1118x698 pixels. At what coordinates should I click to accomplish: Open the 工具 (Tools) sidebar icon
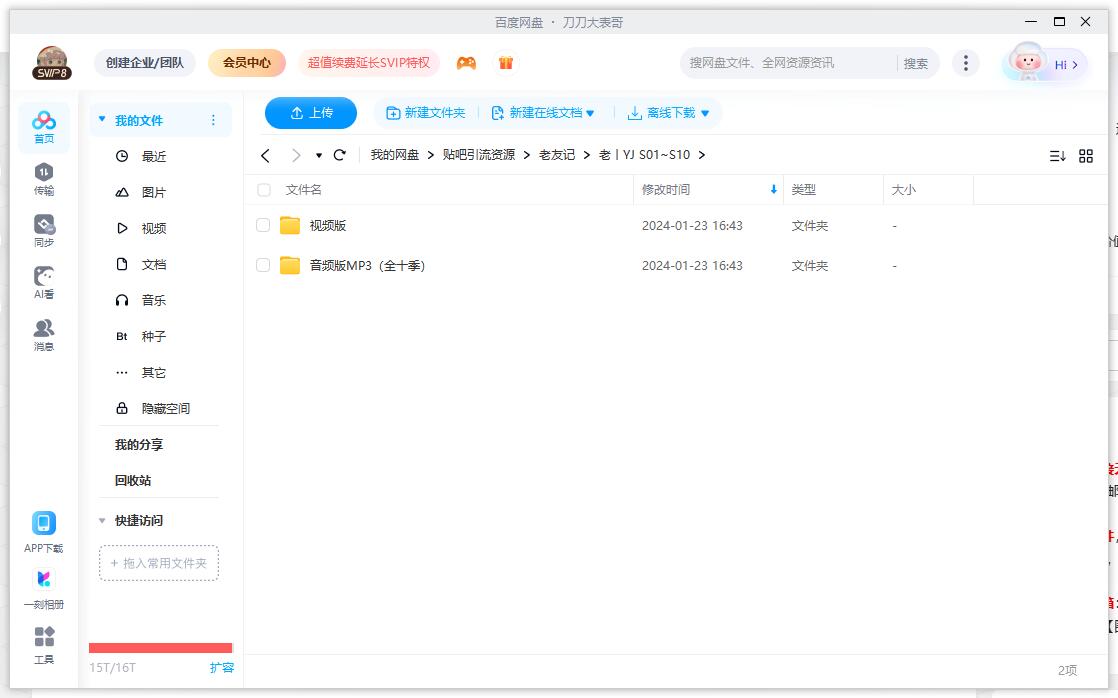coord(43,645)
